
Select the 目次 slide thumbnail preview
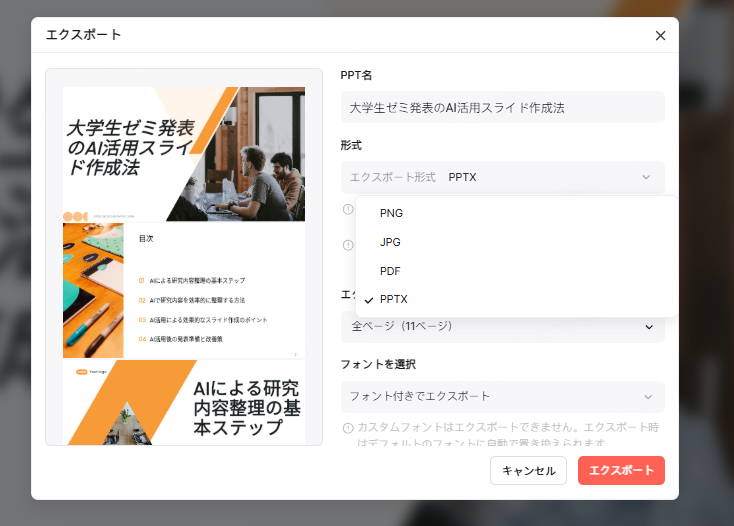tap(184, 291)
